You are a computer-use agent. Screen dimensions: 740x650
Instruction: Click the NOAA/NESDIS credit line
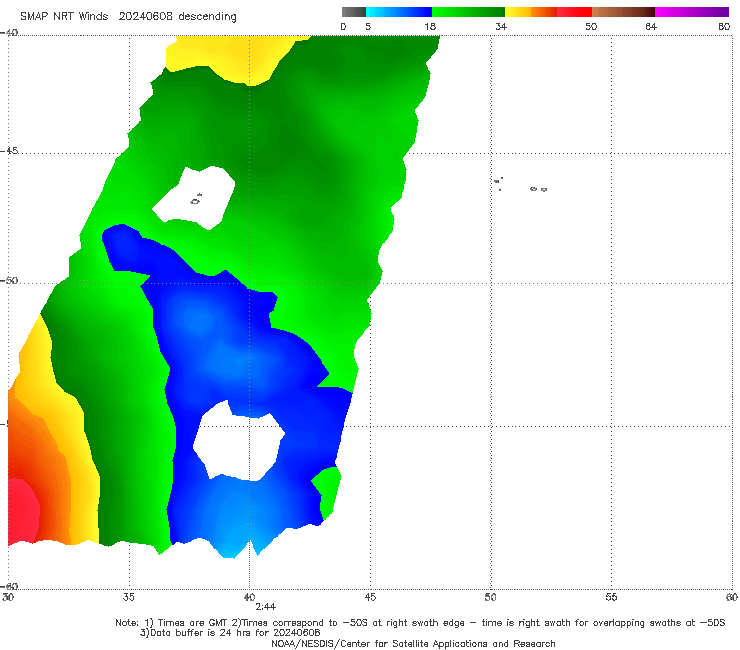click(x=413, y=644)
